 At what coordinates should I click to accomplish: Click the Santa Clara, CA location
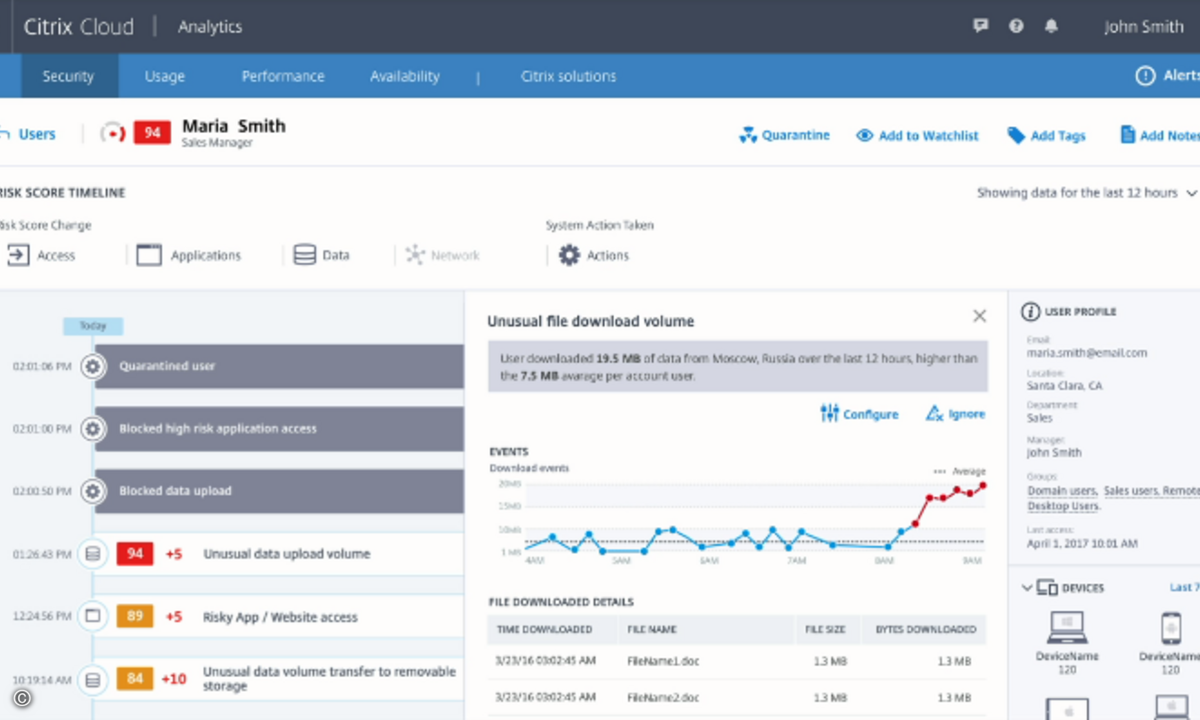click(x=1064, y=385)
